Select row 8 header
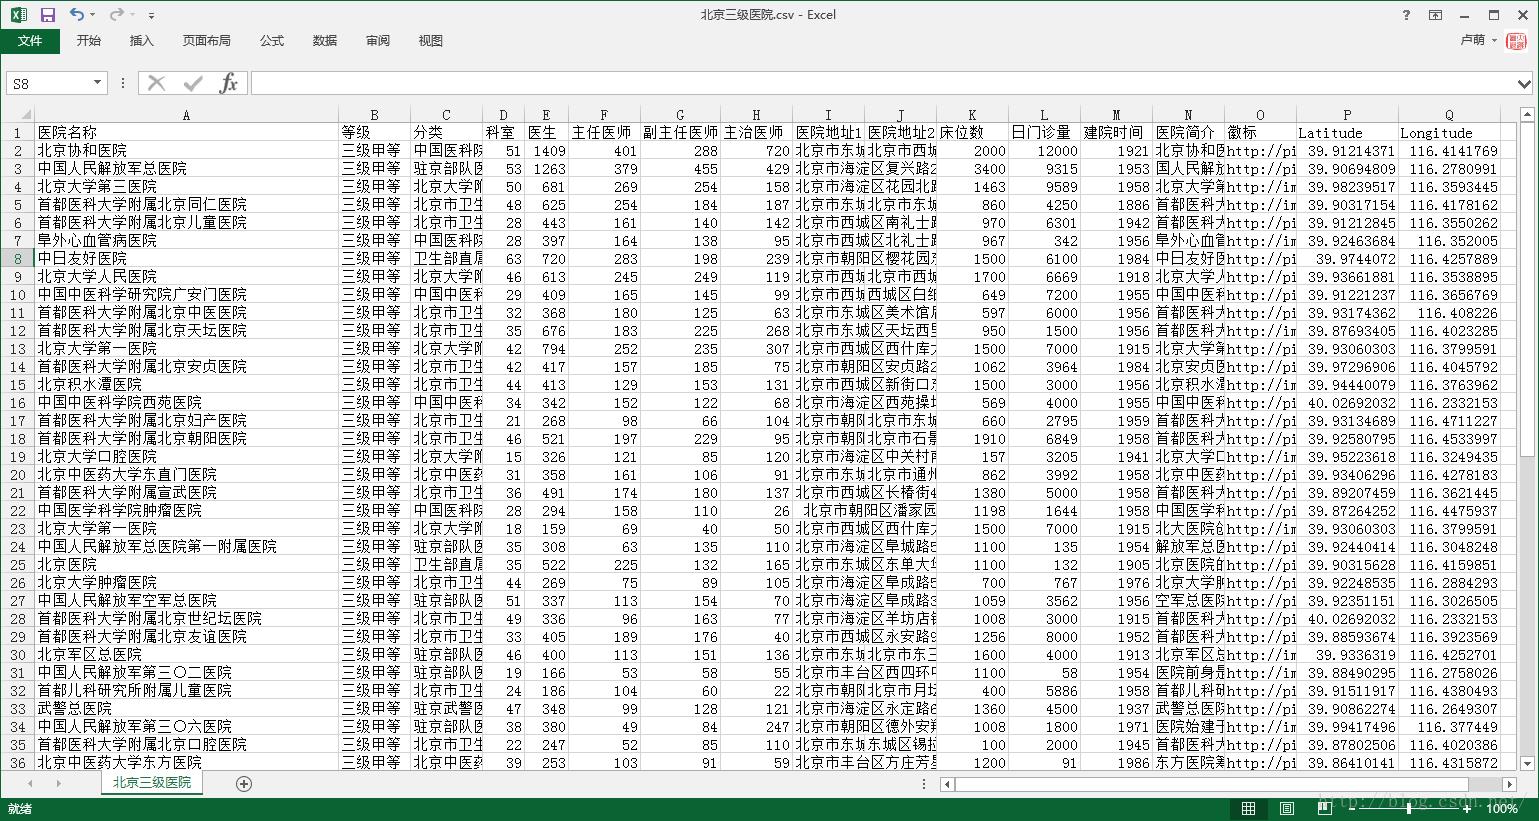Screen dimensions: 1539x821 pos(18,258)
